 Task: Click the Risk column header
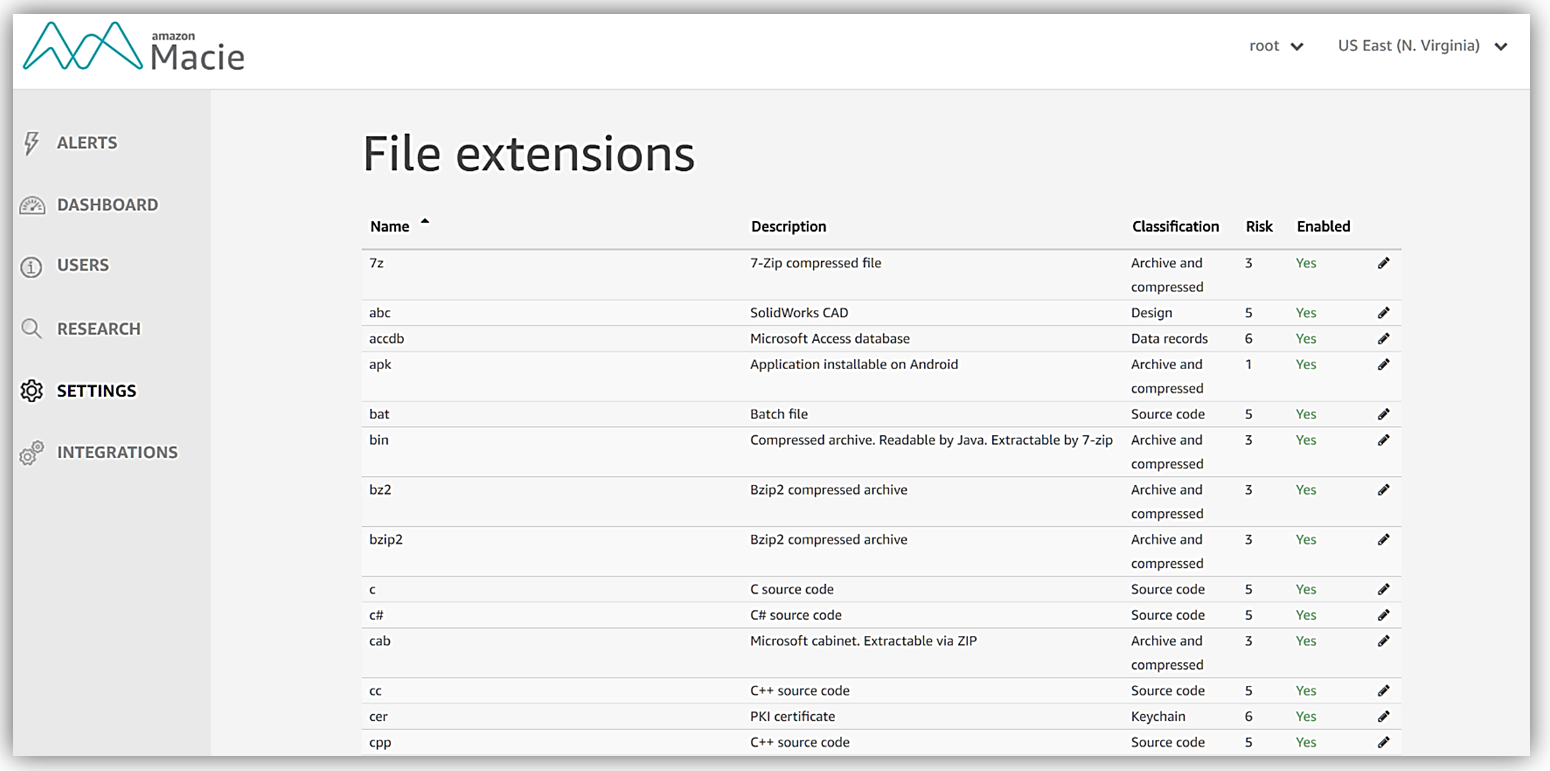coord(1259,227)
